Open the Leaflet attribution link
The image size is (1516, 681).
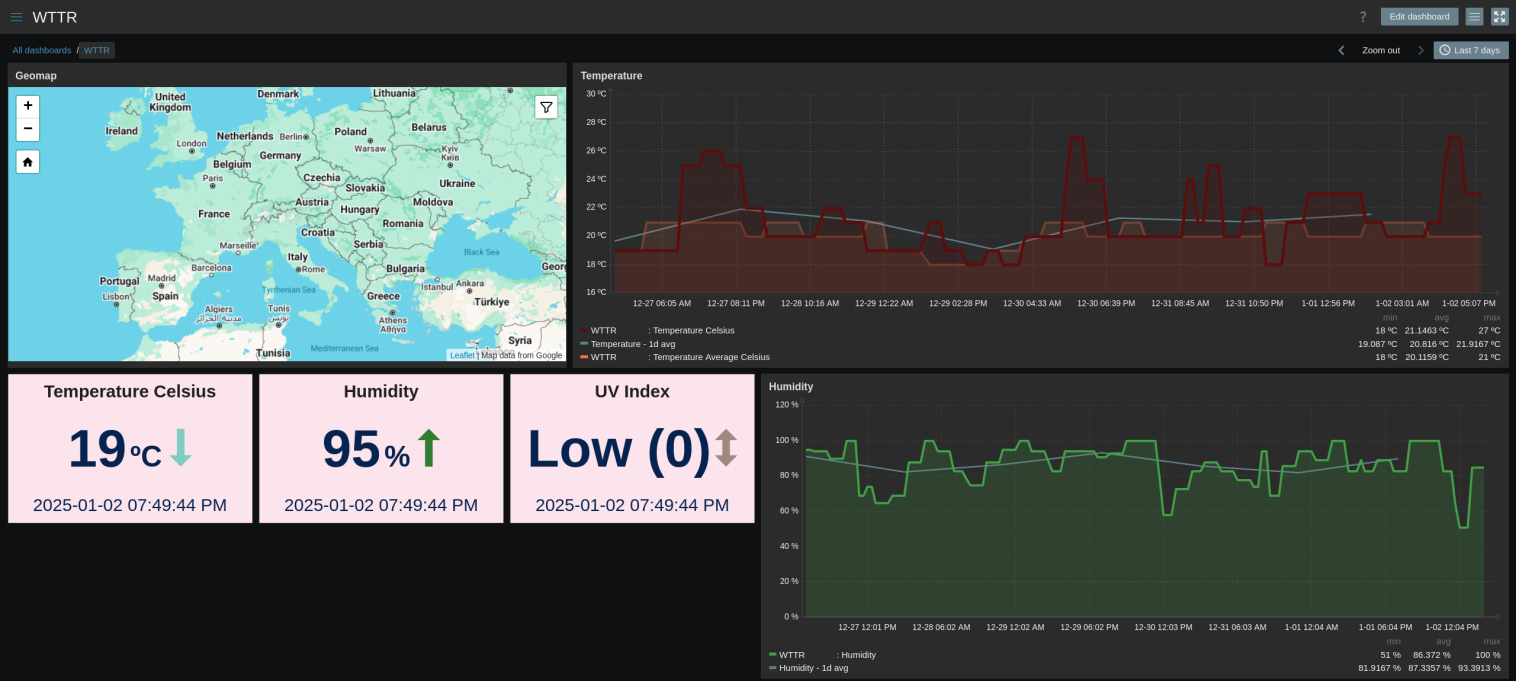[x=461, y=354]
